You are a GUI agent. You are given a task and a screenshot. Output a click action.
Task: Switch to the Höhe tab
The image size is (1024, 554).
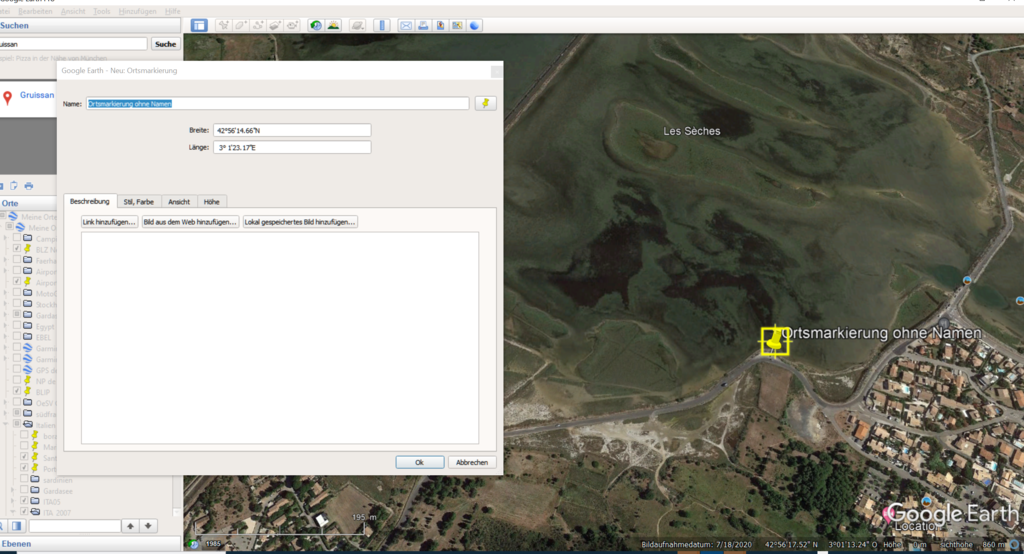212,202
